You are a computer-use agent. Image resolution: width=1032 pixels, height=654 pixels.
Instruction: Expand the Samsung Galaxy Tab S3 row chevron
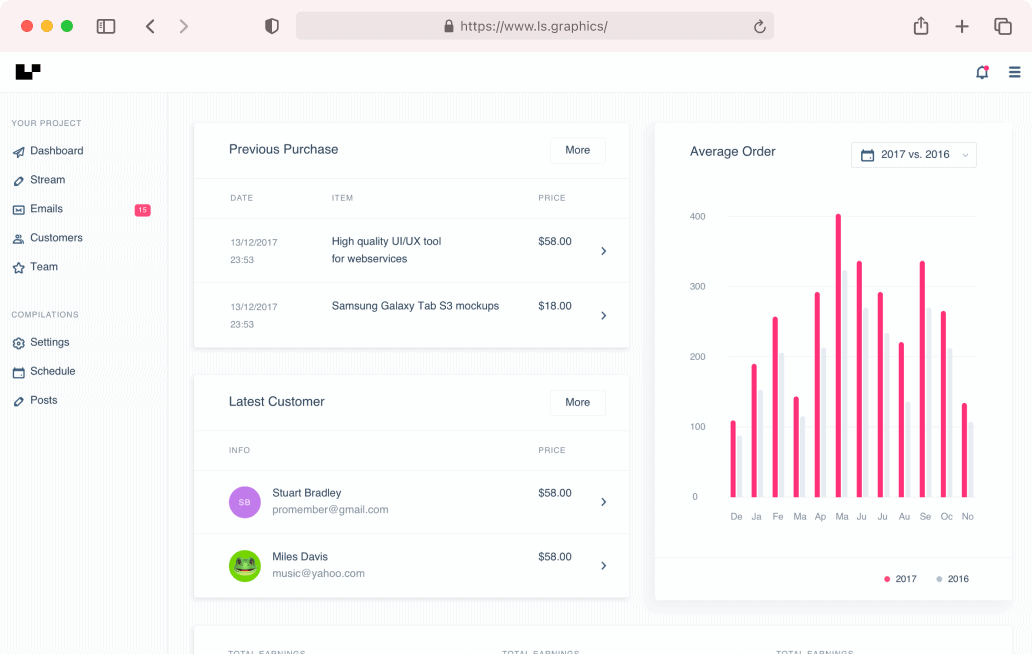pyautogui.click(x=604, y=316)
